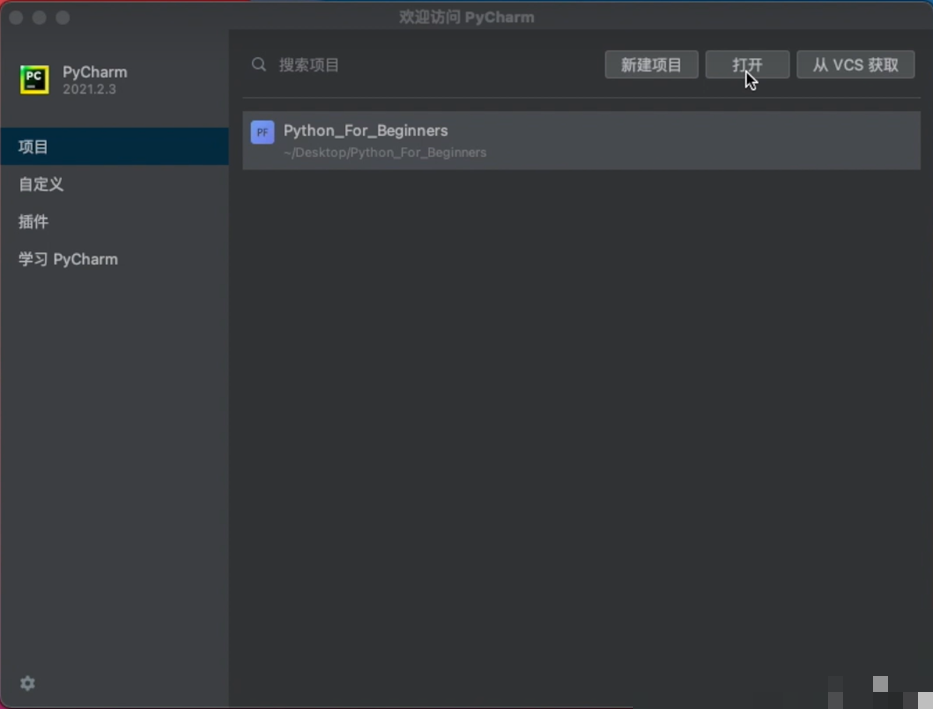
Task: Click the 打开 button
Action: pyautogui.click(x=747, y=64)
